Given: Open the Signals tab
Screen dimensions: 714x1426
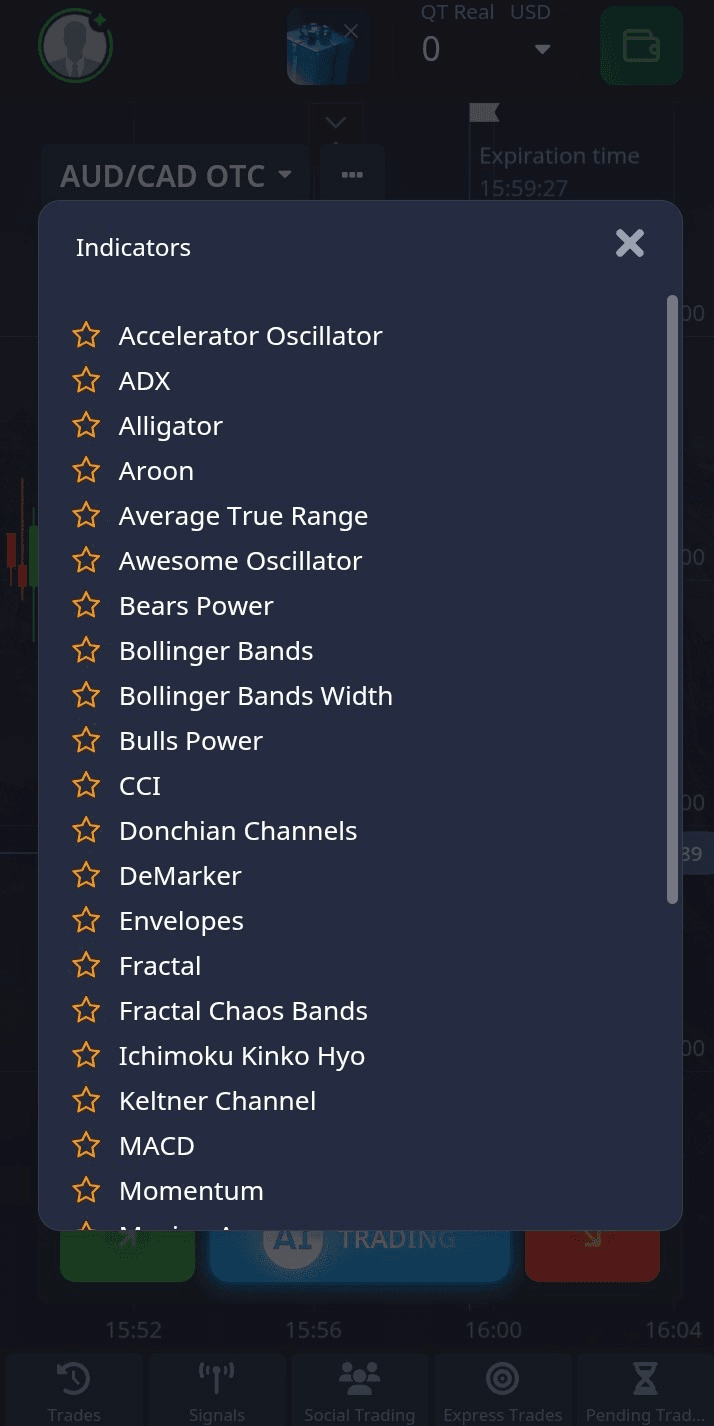Looking at the screenshot, I should [217, 1388].
